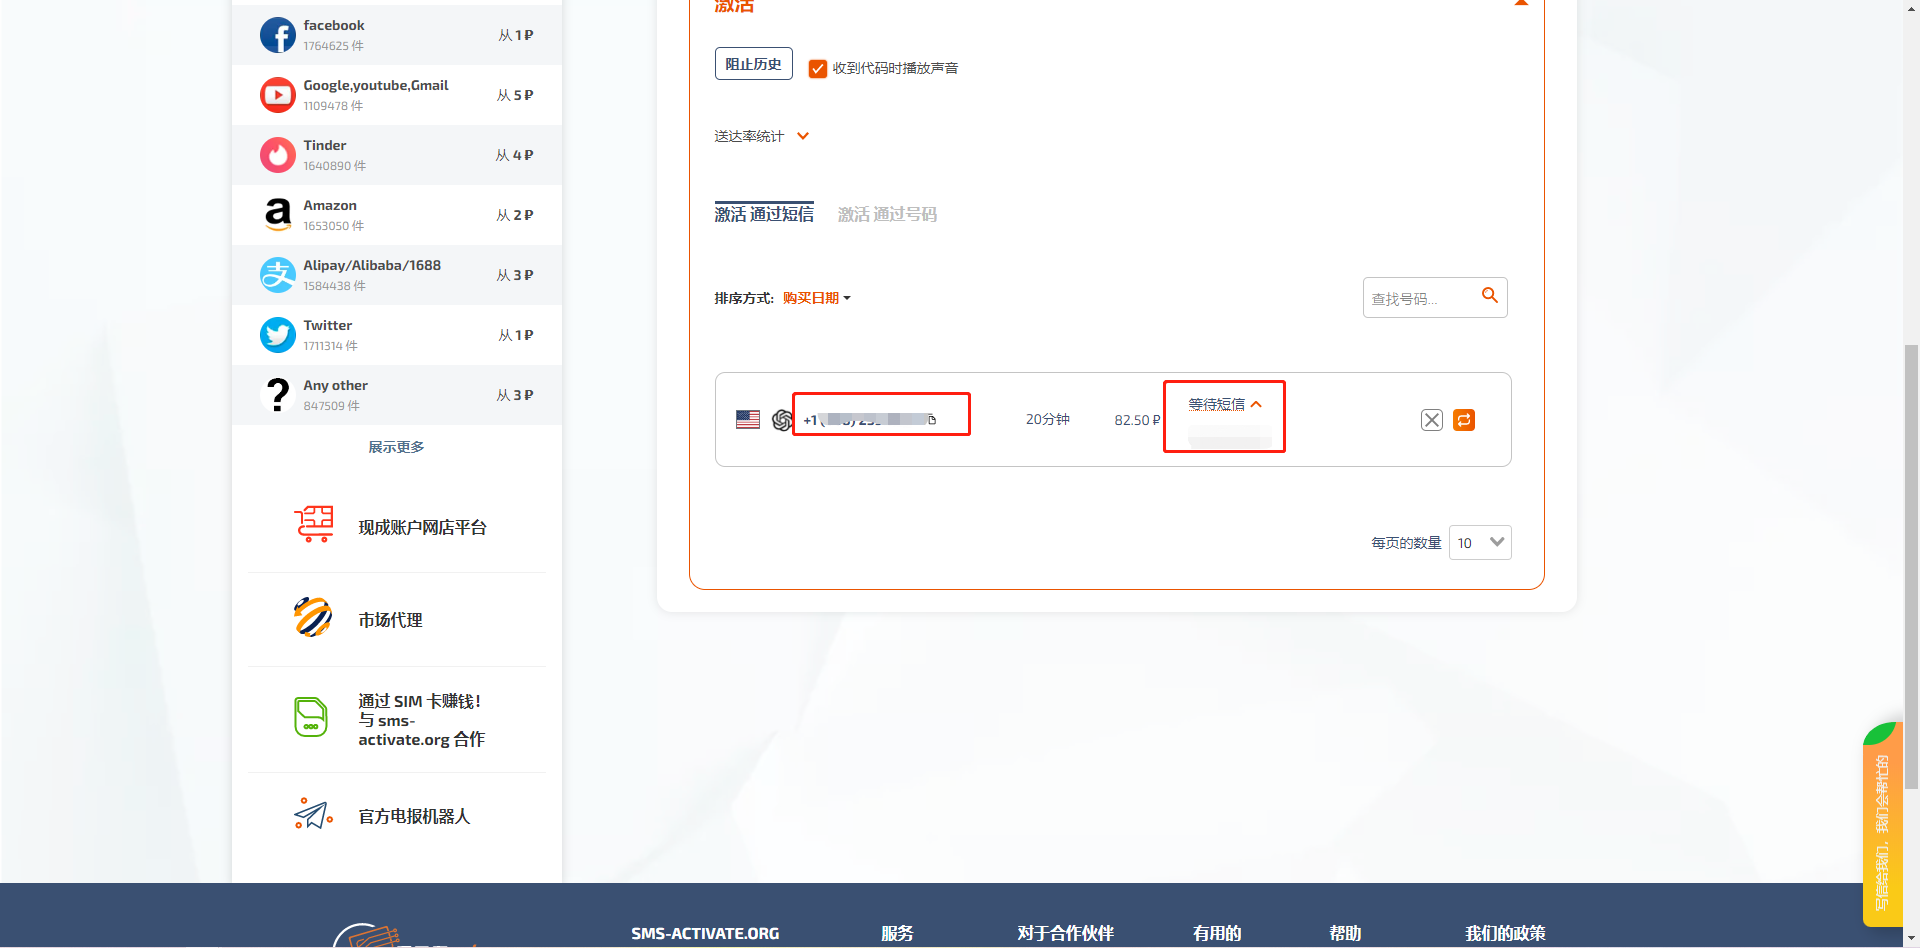Click the orange refresh number icon
1920x948 pixels.
tap(1464, 420)
